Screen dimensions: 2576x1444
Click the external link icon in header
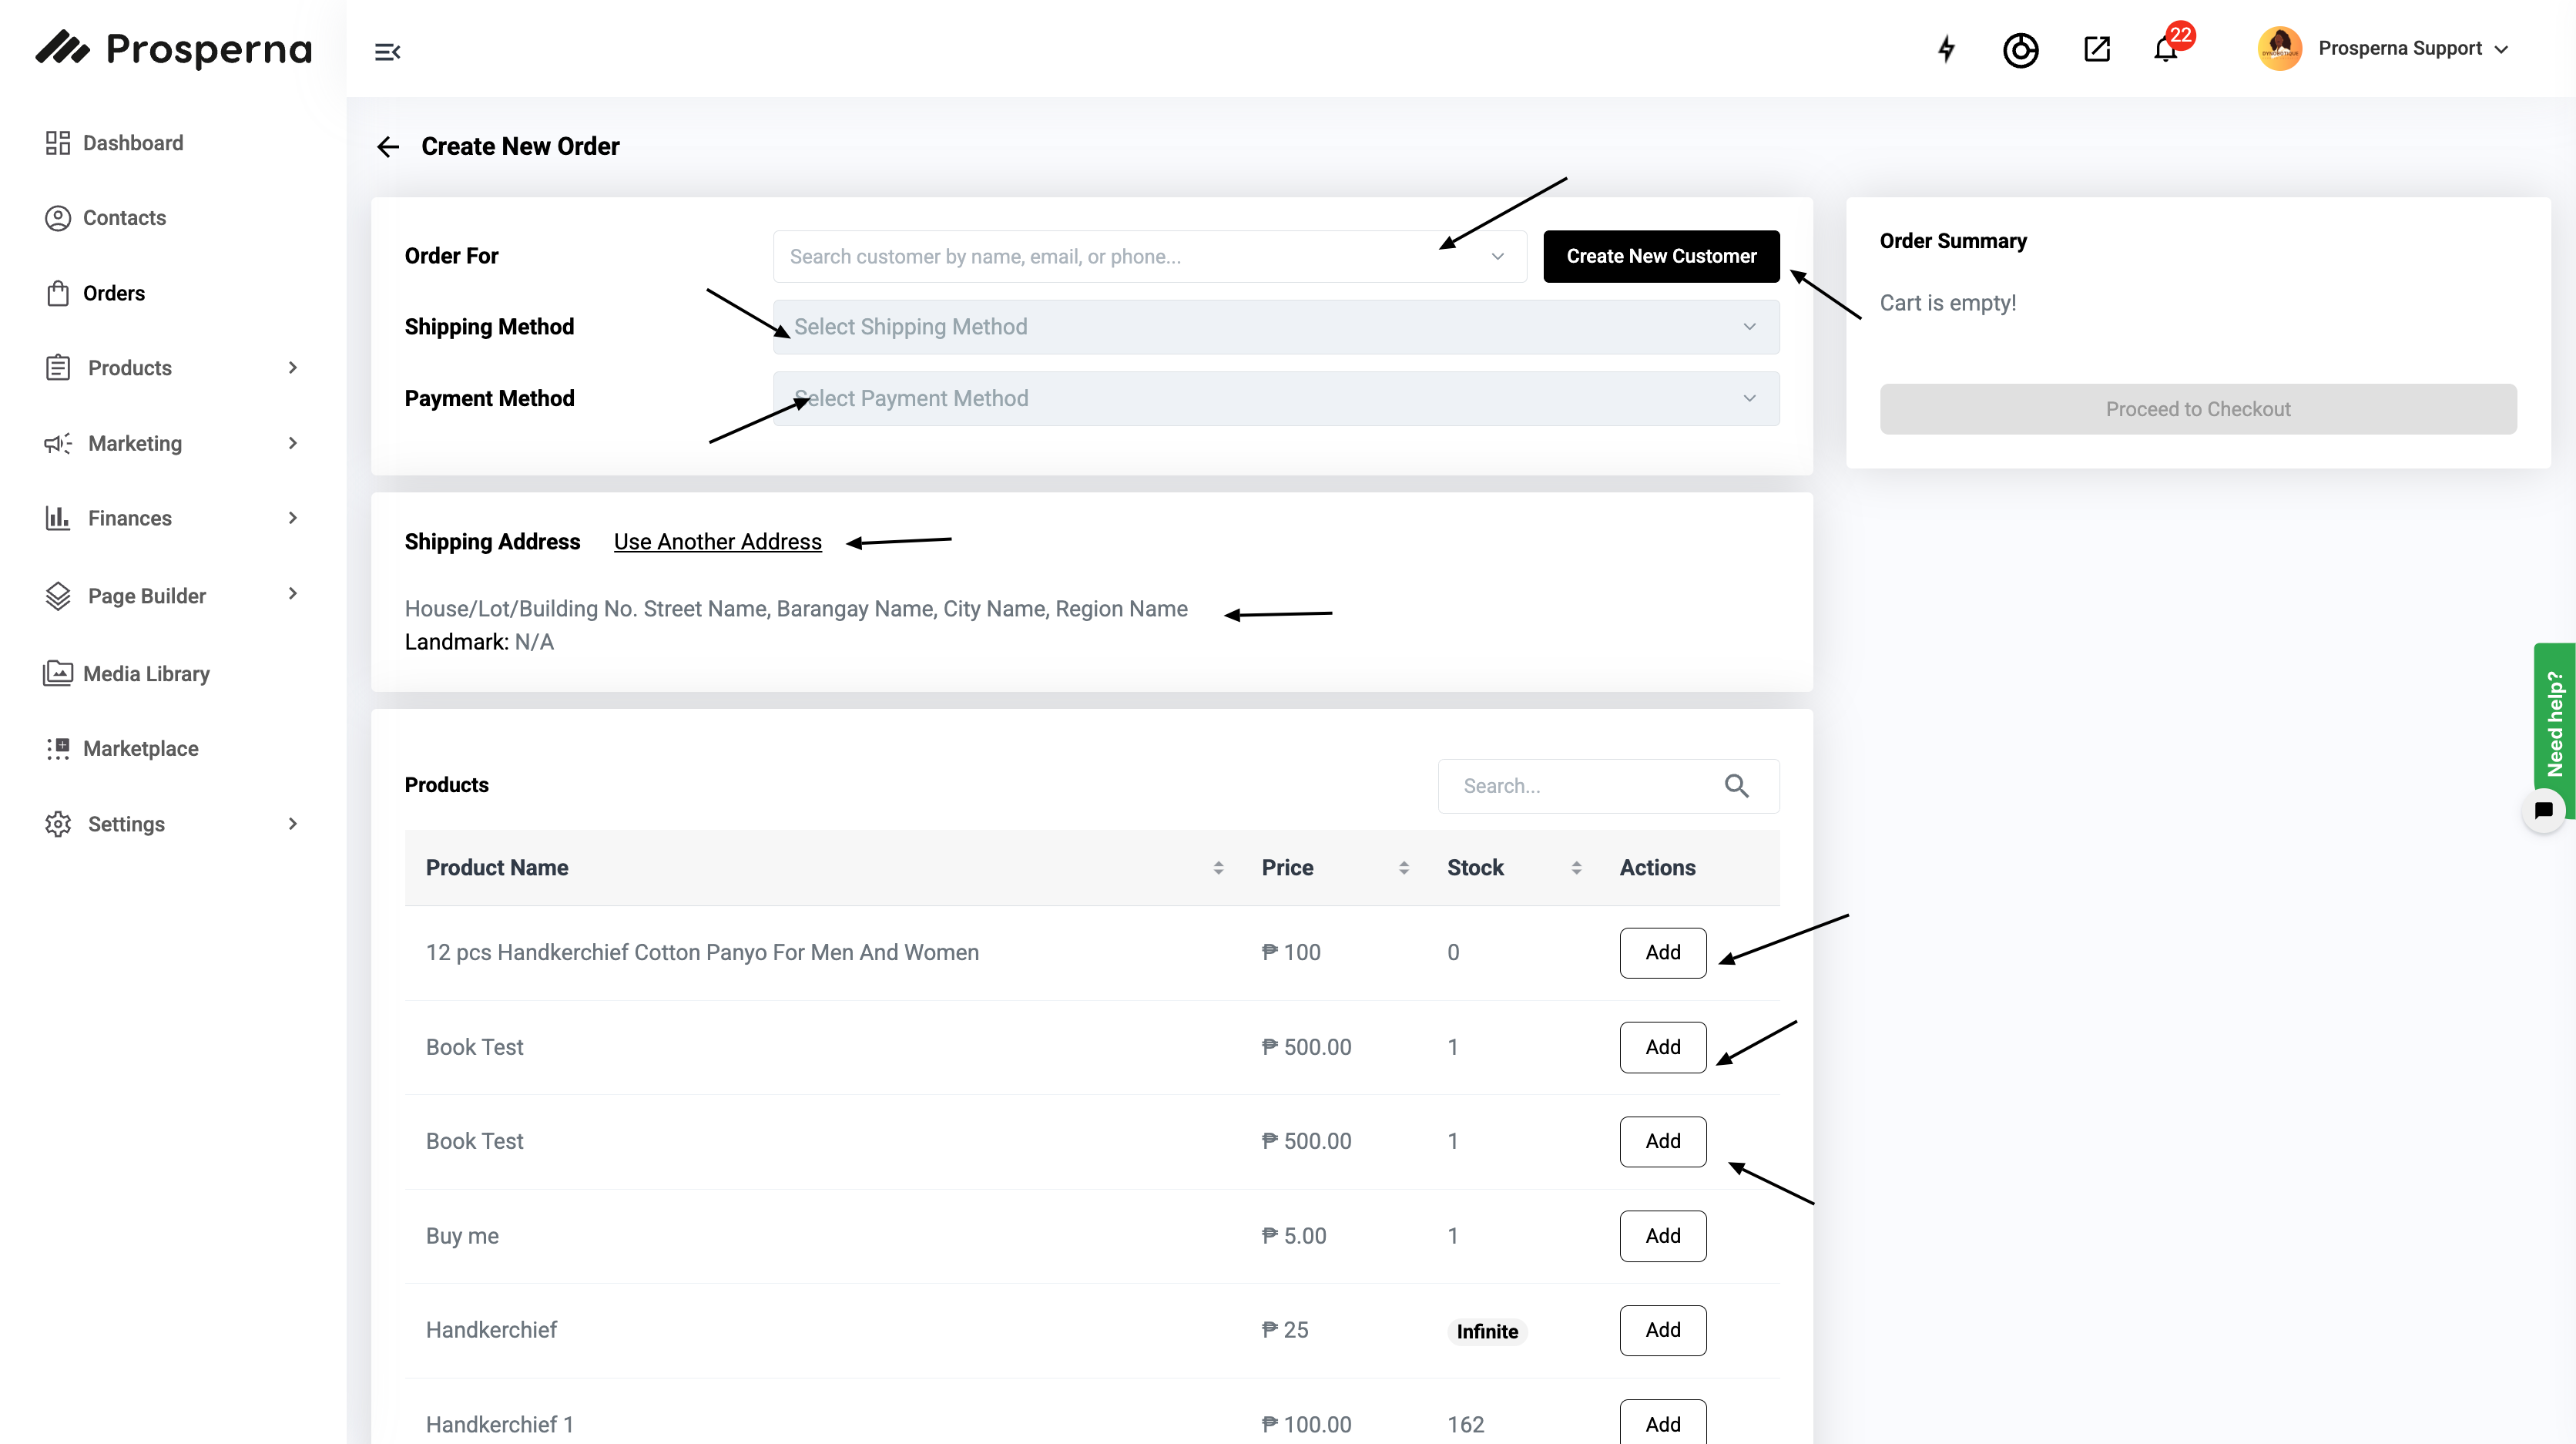pos(2097,49)
